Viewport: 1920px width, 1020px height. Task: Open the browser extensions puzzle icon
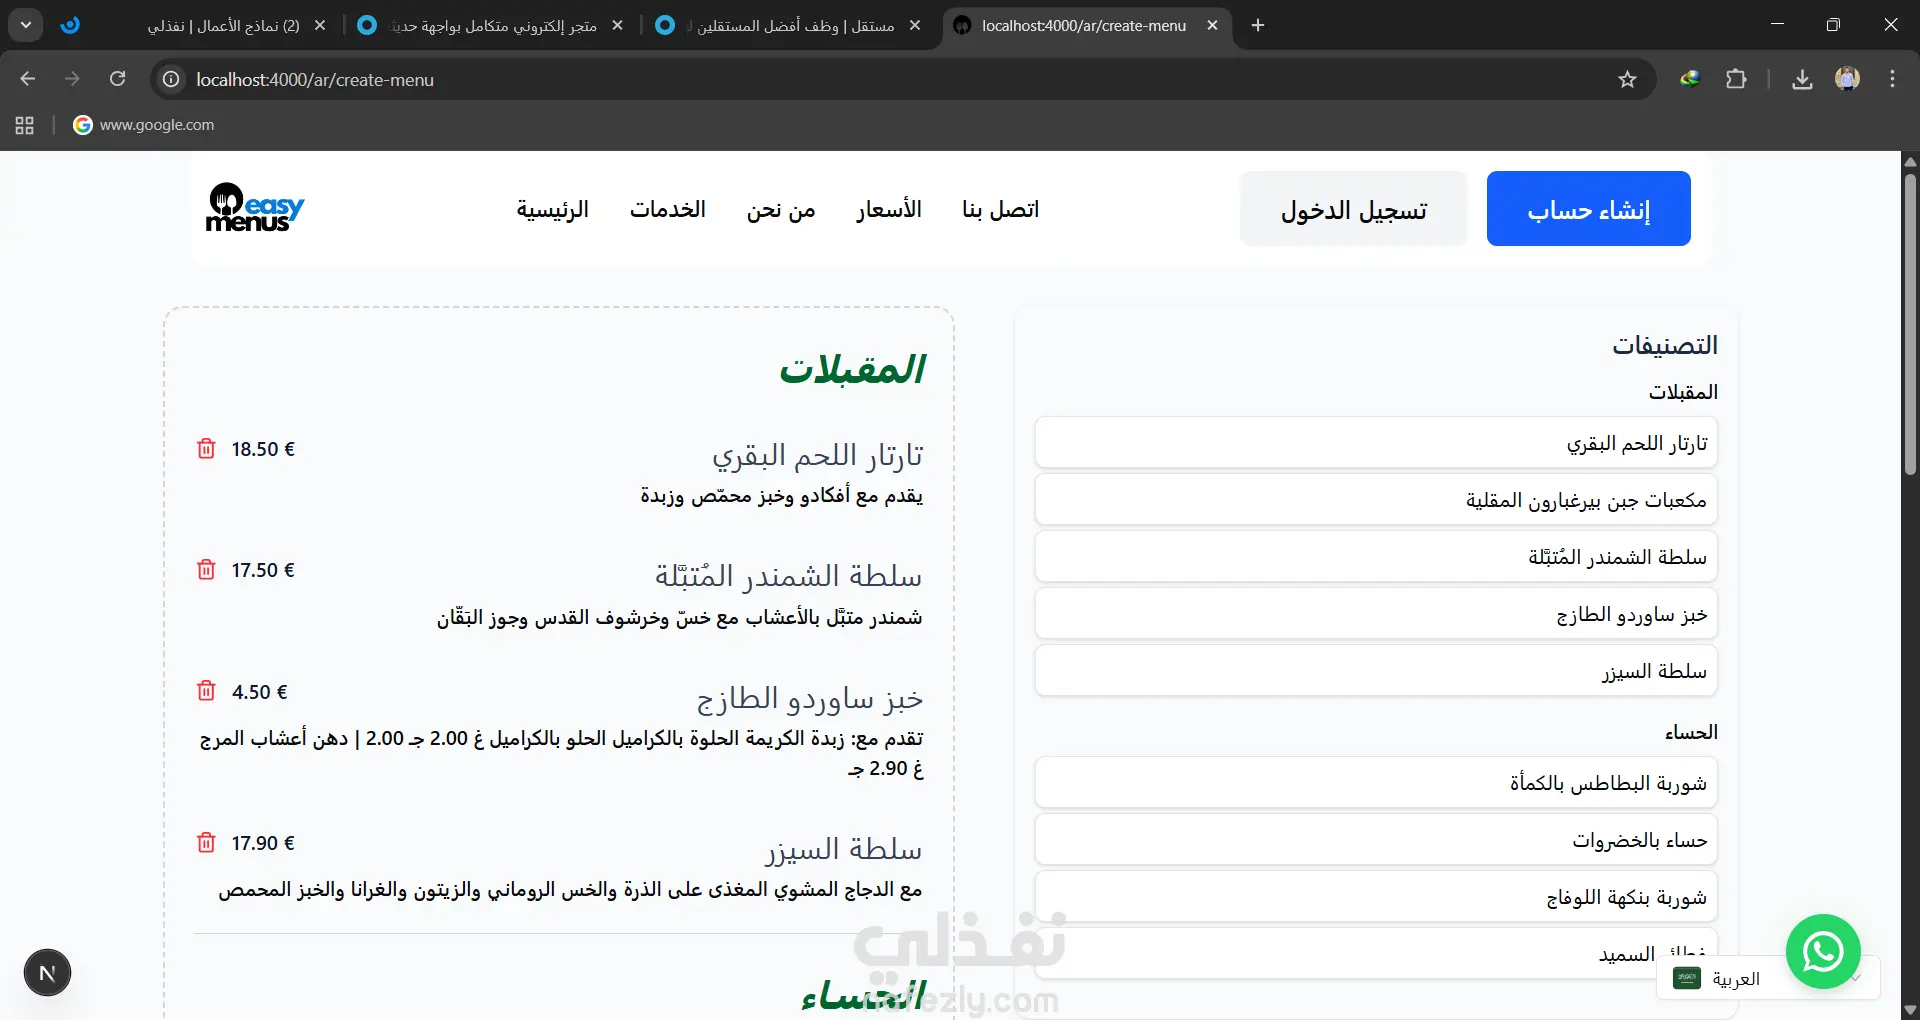point(1737,80)
